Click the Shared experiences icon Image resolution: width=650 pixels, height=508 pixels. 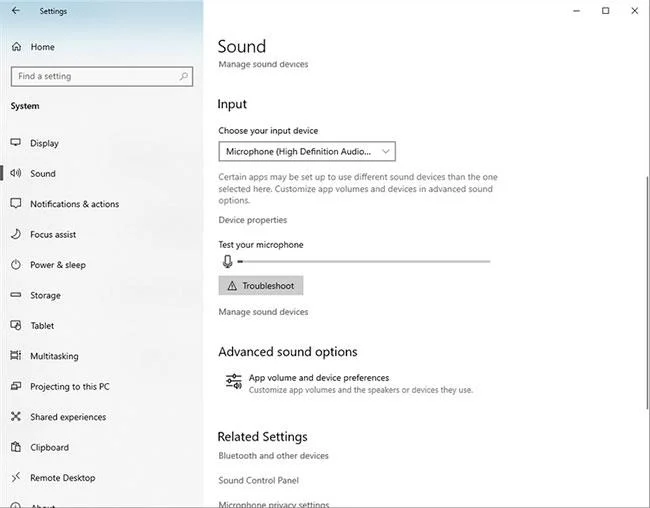point(16,416)
